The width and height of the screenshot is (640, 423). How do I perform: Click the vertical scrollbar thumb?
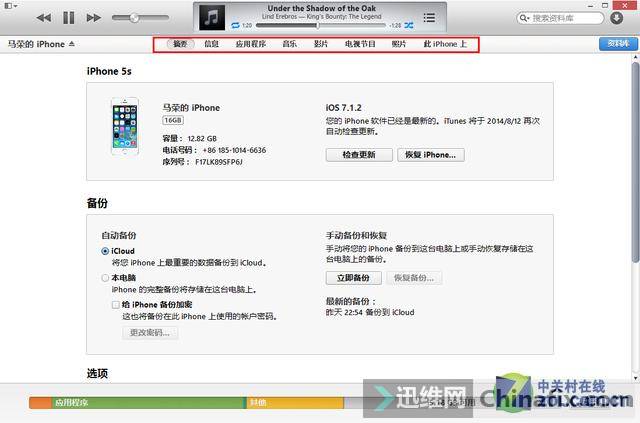point(635,162)
